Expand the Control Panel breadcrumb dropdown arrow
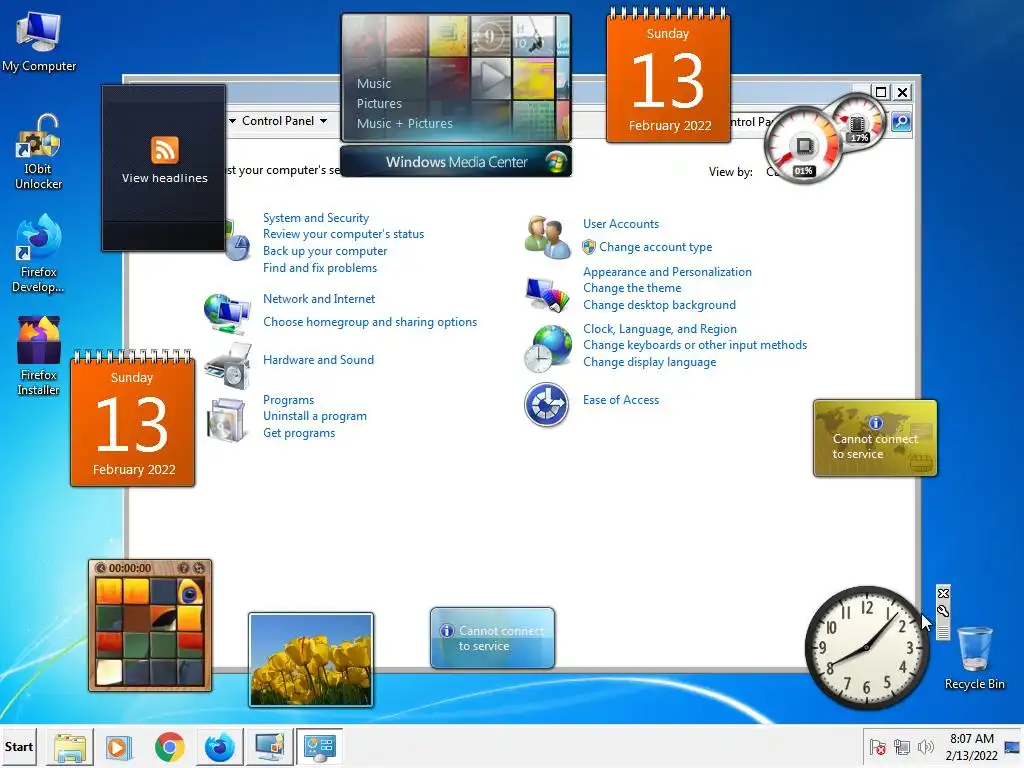 pyautogui.click(x=323, y=121)
